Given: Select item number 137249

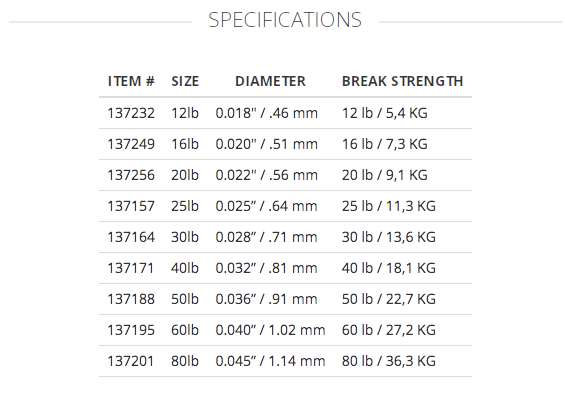Looking at the screenshot, I should [x=131, y=144].
